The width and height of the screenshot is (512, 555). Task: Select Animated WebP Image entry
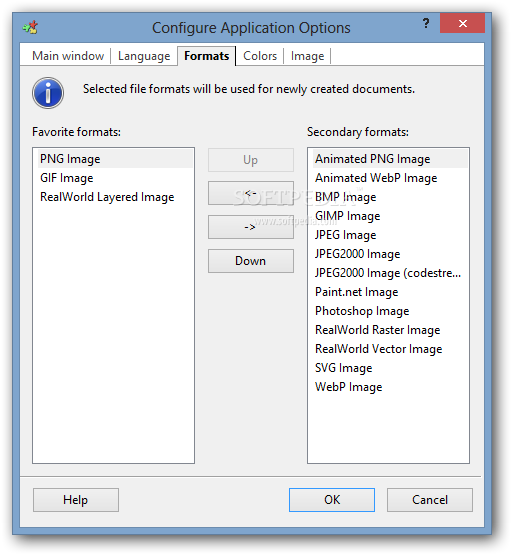pyautogui.click(x=390, y=178)
